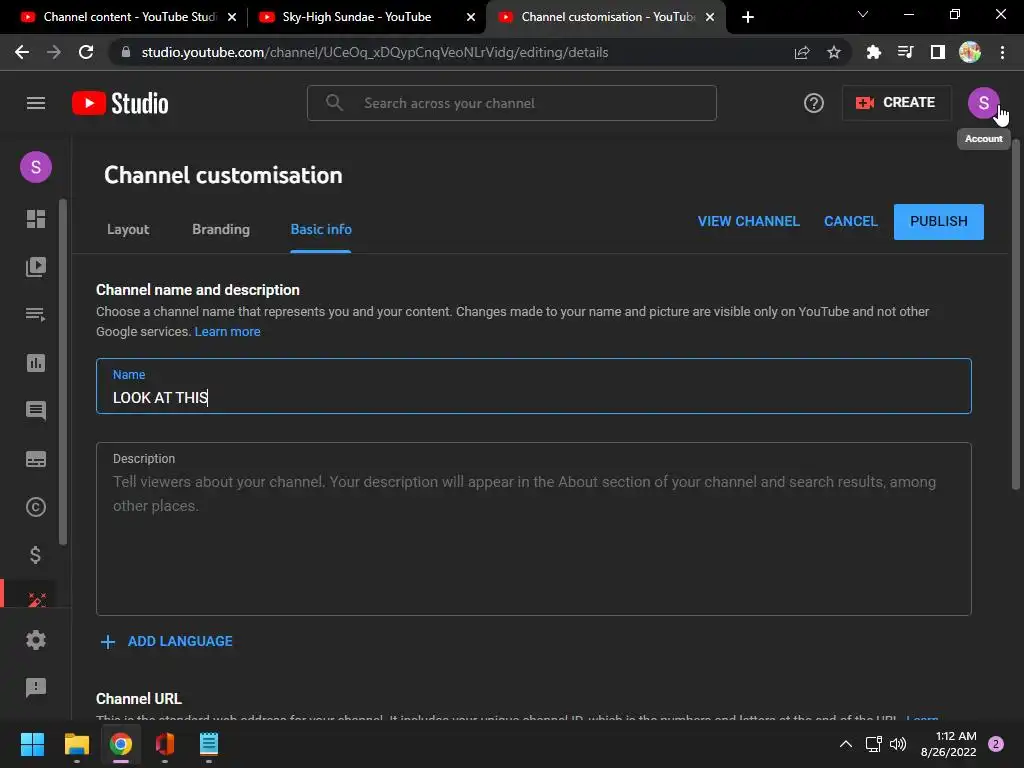Share this page from address bar
1024x768 pixels.
click(x=802, y=52)
